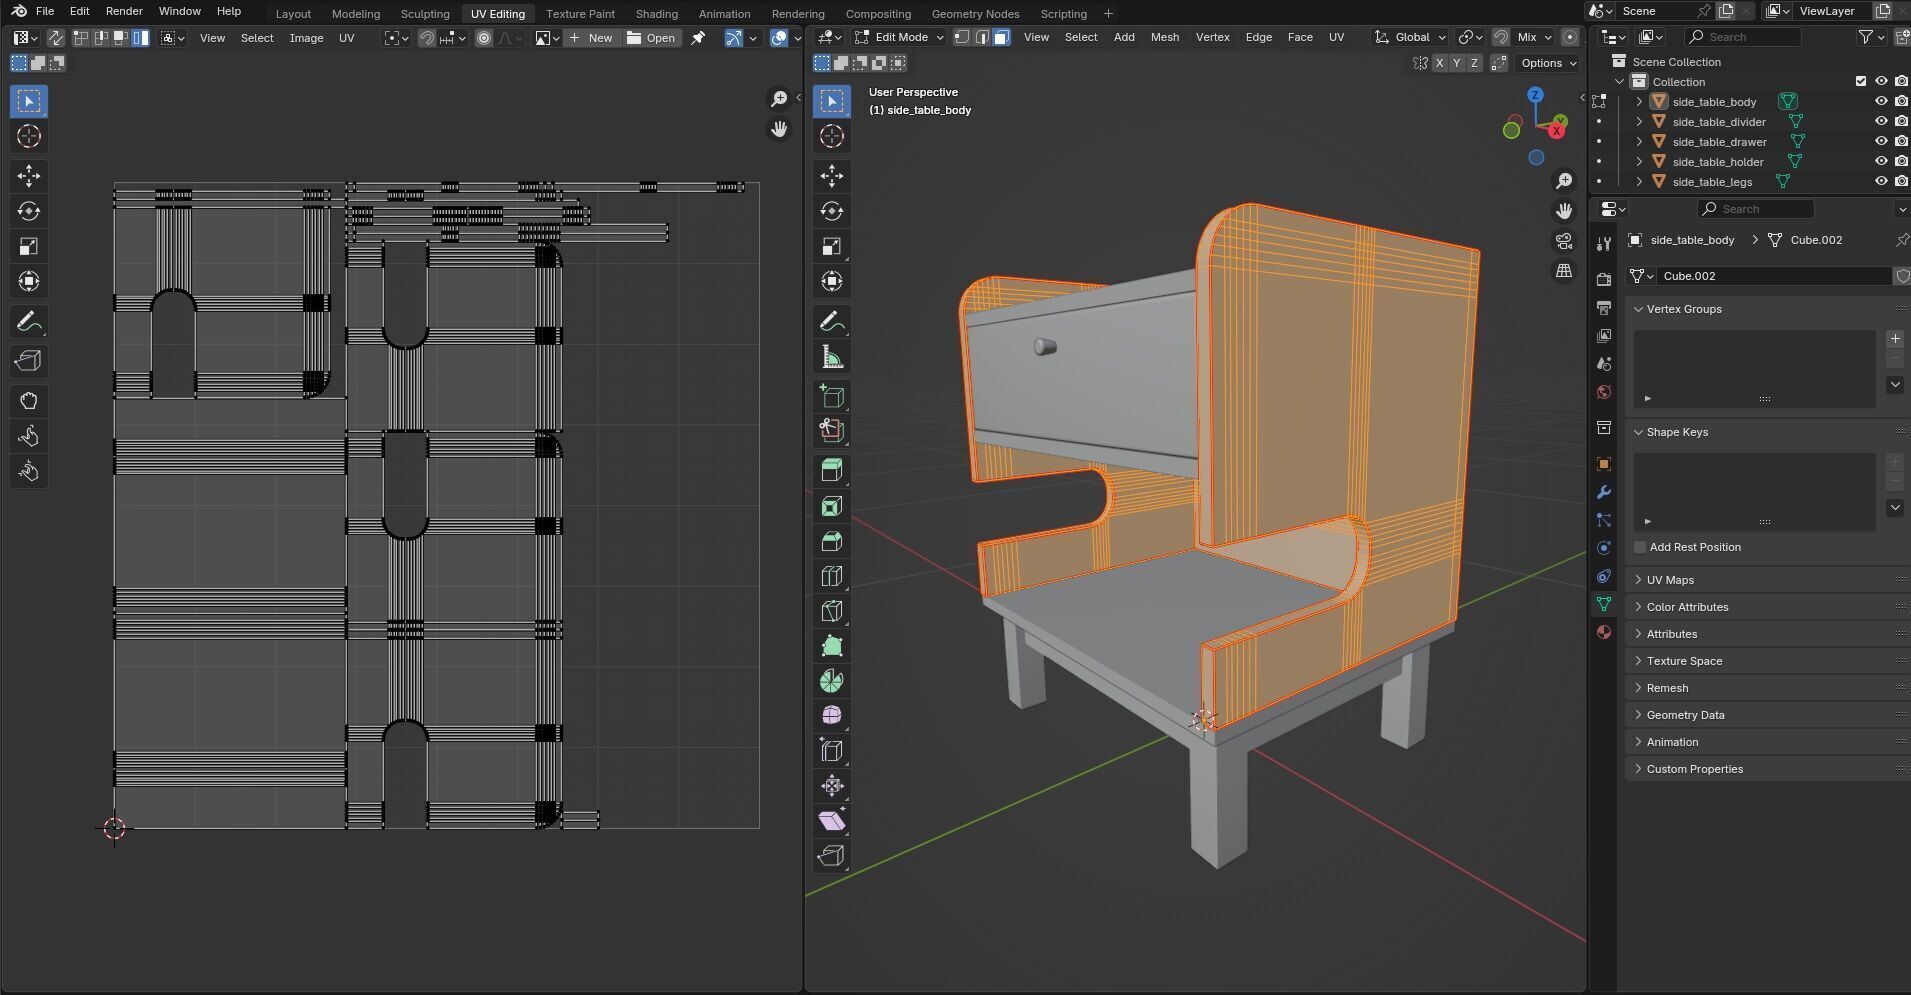Select the Loop Cut tool
The height and width of the screenshot is (995, 1911).
832,576
